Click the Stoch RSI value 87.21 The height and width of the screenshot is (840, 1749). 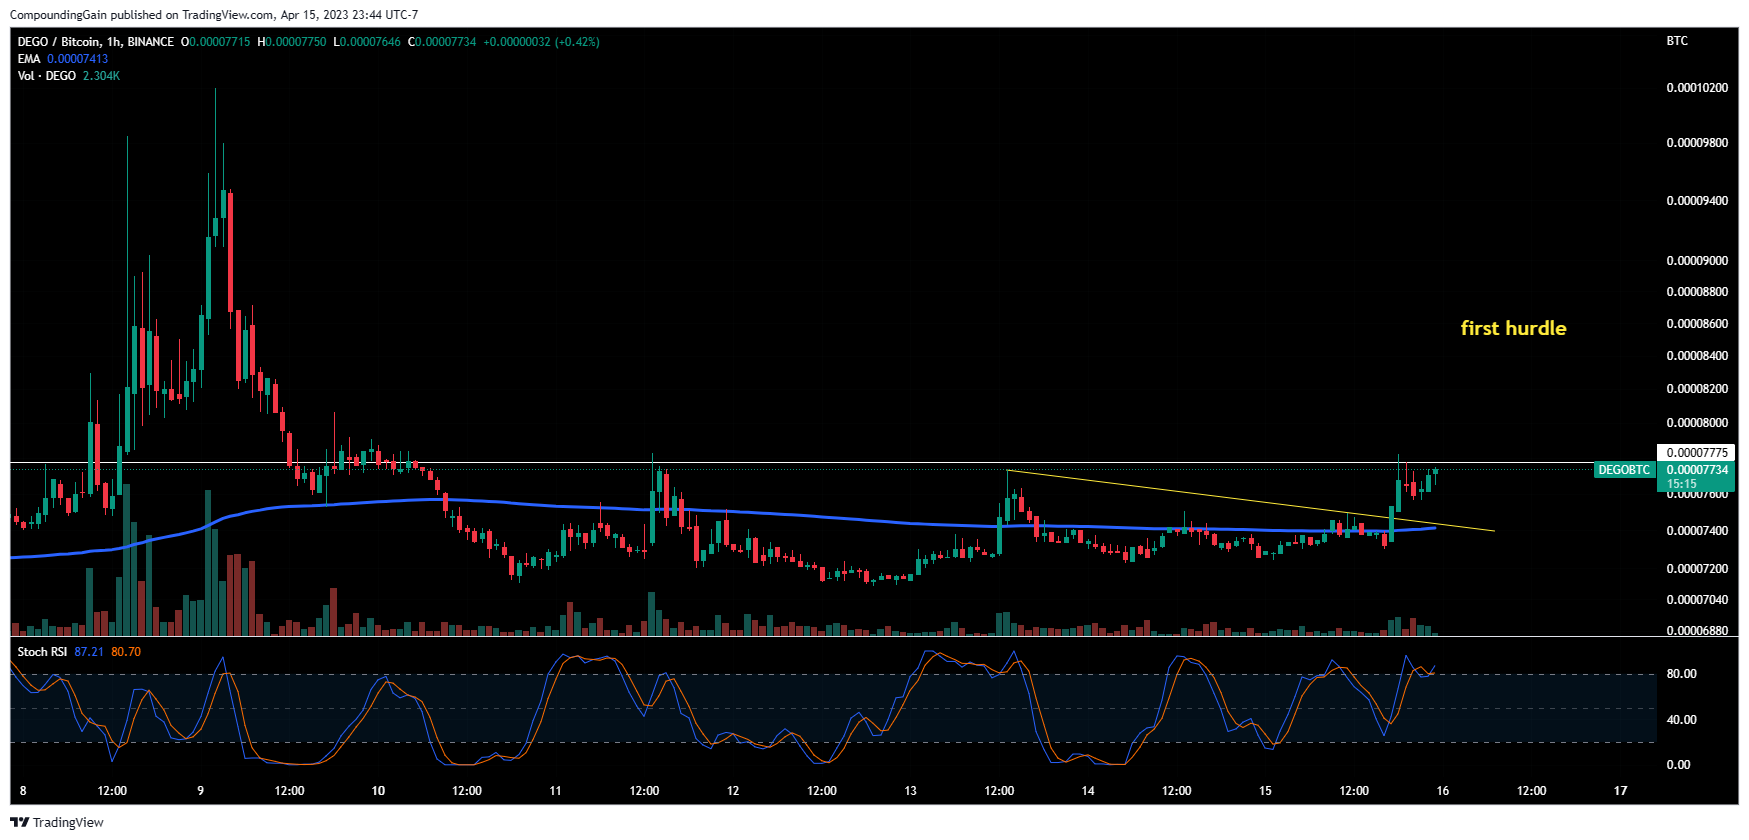click(89, 652)
